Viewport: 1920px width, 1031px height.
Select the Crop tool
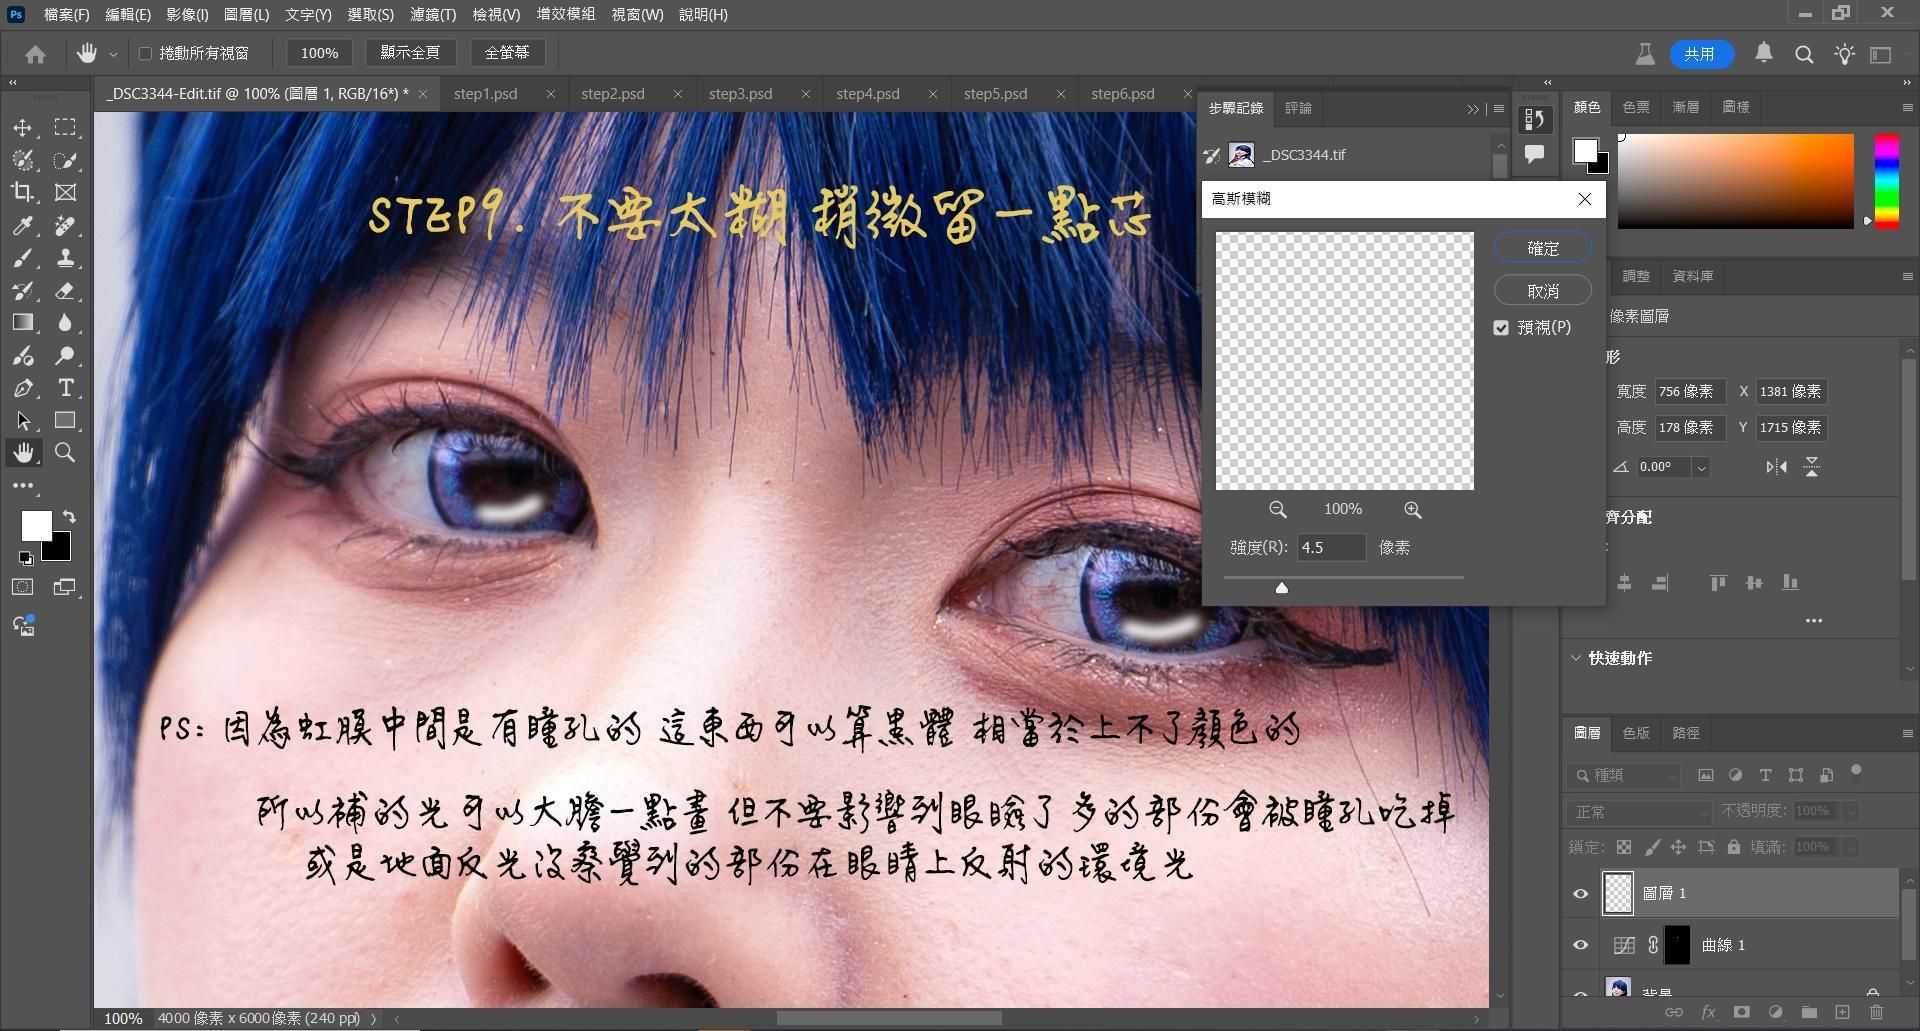pyautogui.click(x=23, y=192)
